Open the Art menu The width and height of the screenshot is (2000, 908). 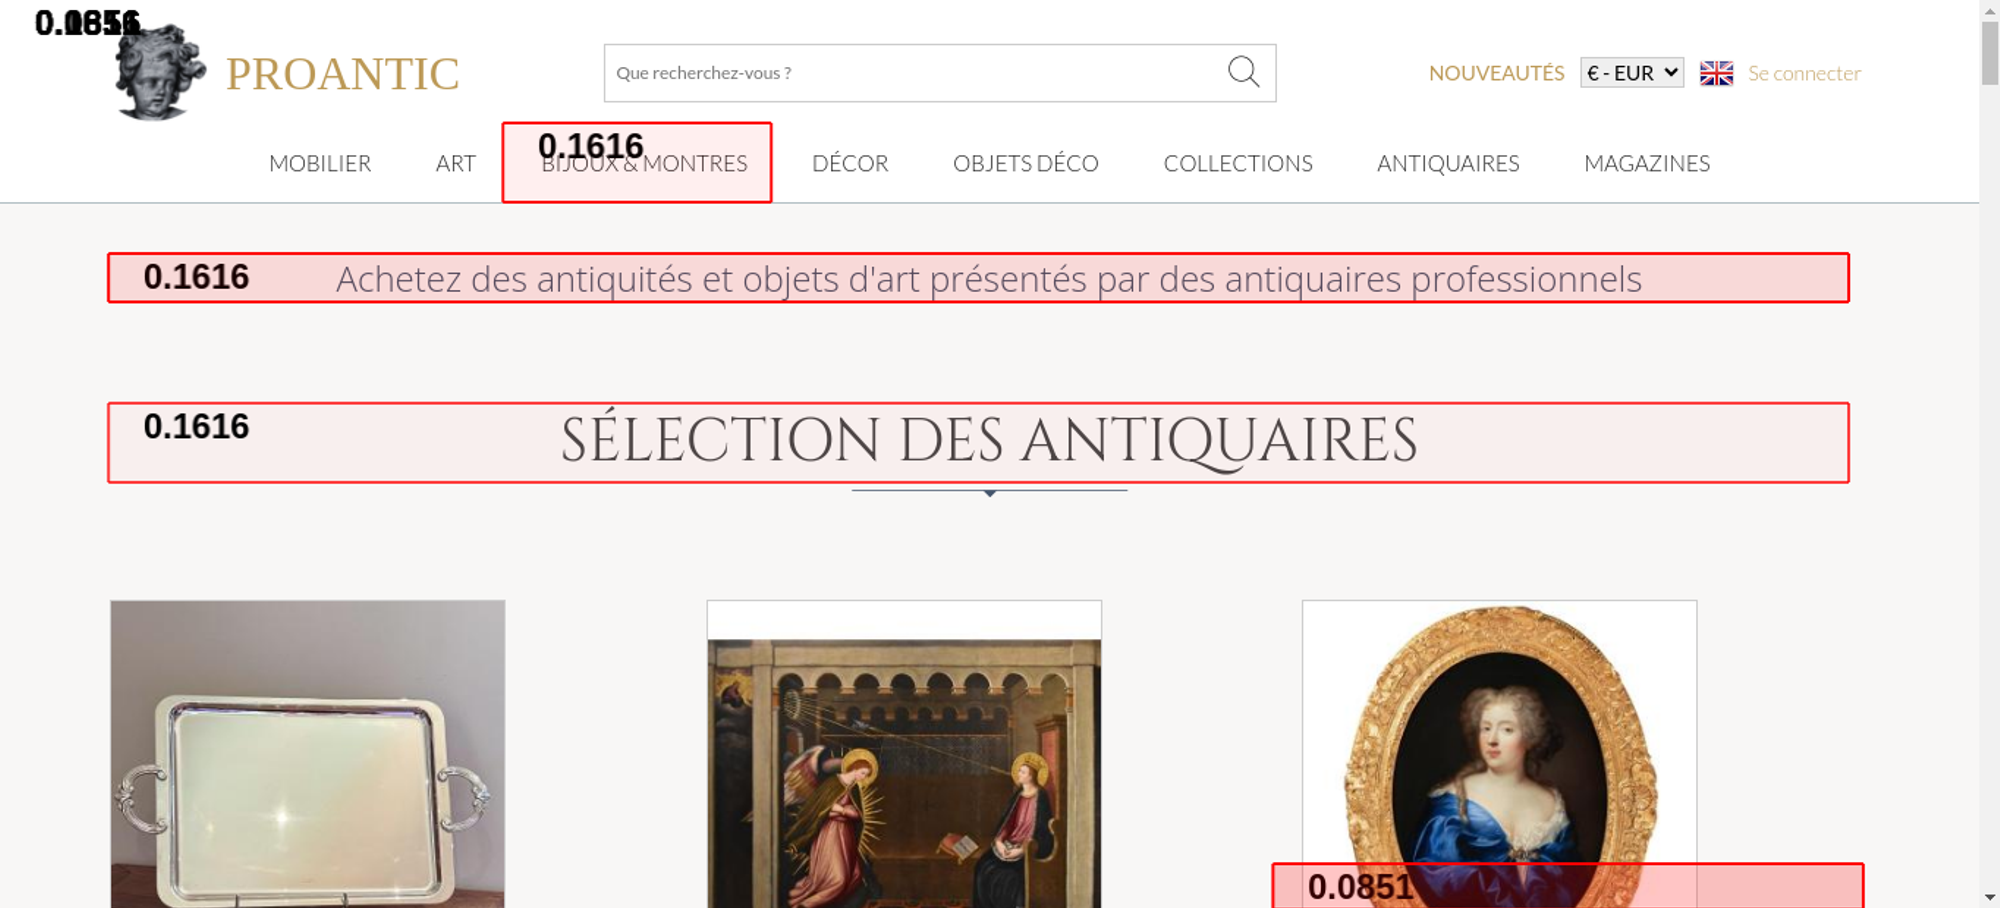(x=455, y=163)
